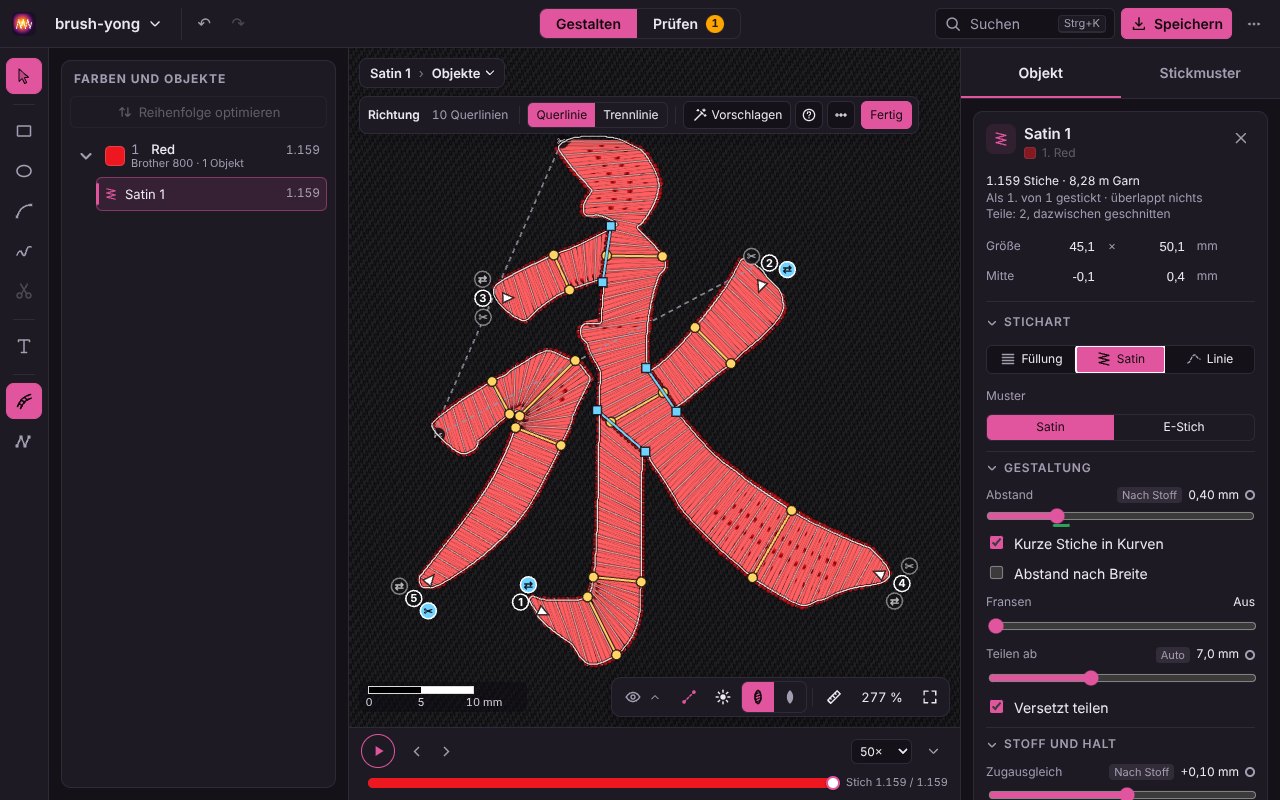Activate the stitch direction tool
The width and height of the screenshot is (1280, 800).
click(x=24, y=401)
